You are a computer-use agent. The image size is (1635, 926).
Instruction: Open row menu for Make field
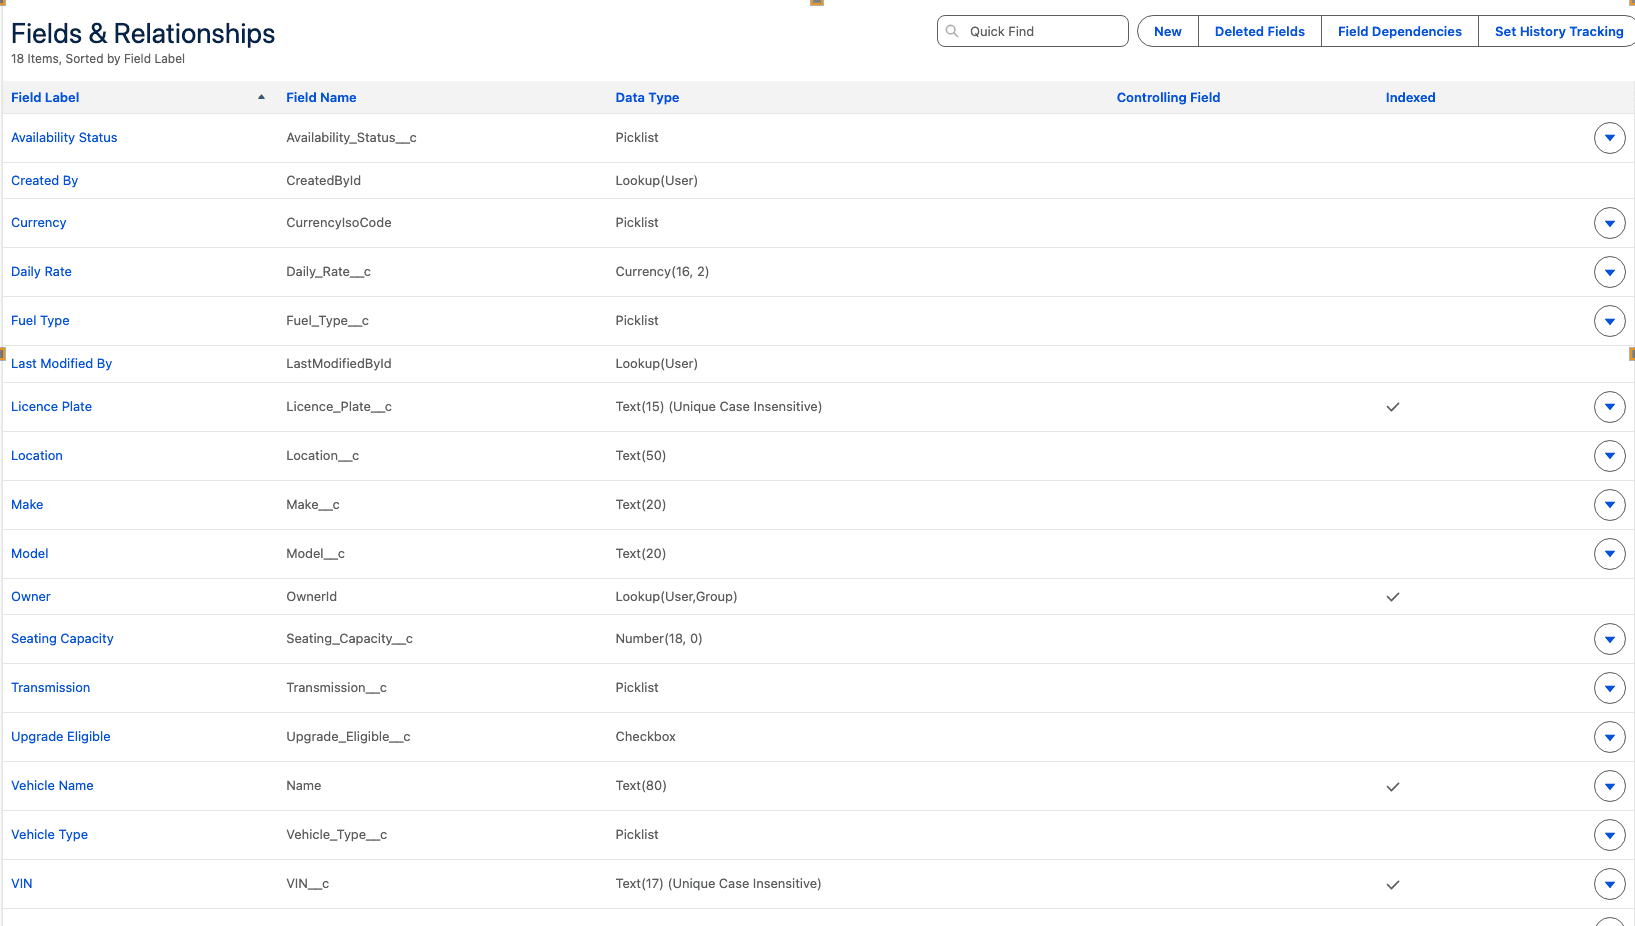[1609, 505]
